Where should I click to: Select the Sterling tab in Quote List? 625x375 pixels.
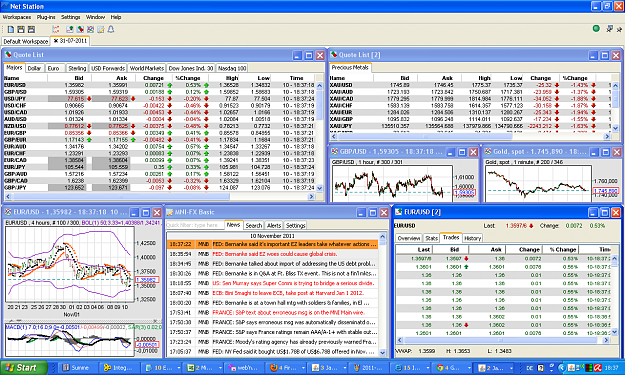(x=77, y=68)
